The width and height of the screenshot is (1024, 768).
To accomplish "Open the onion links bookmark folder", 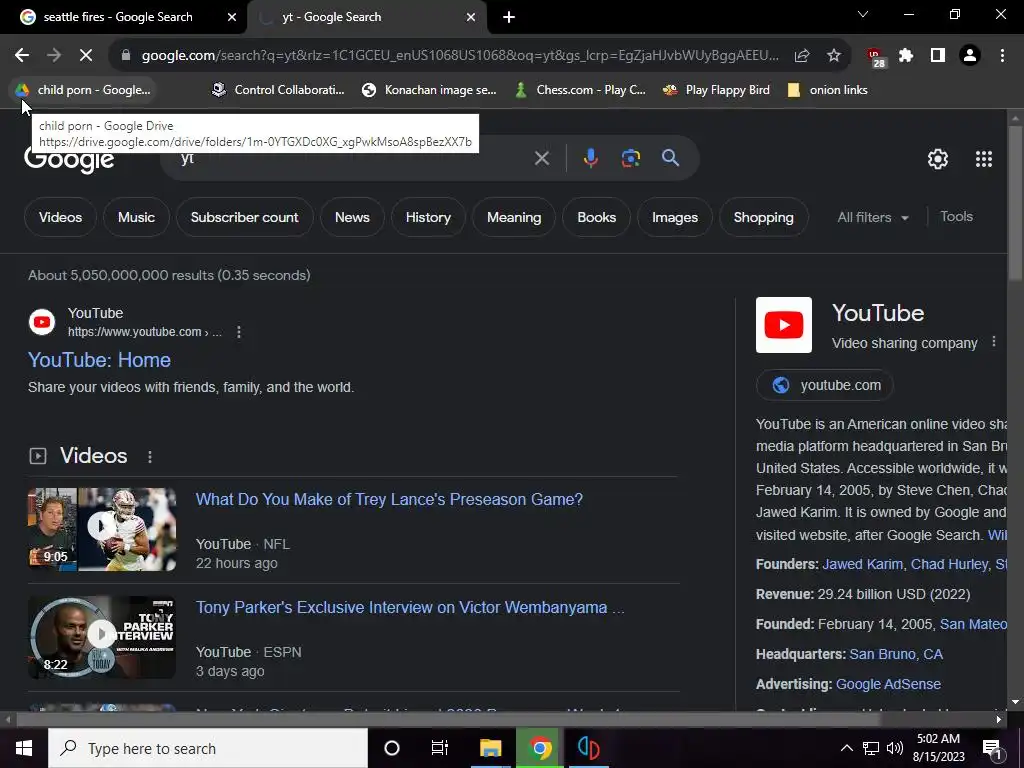I will (x=827, y=90).
